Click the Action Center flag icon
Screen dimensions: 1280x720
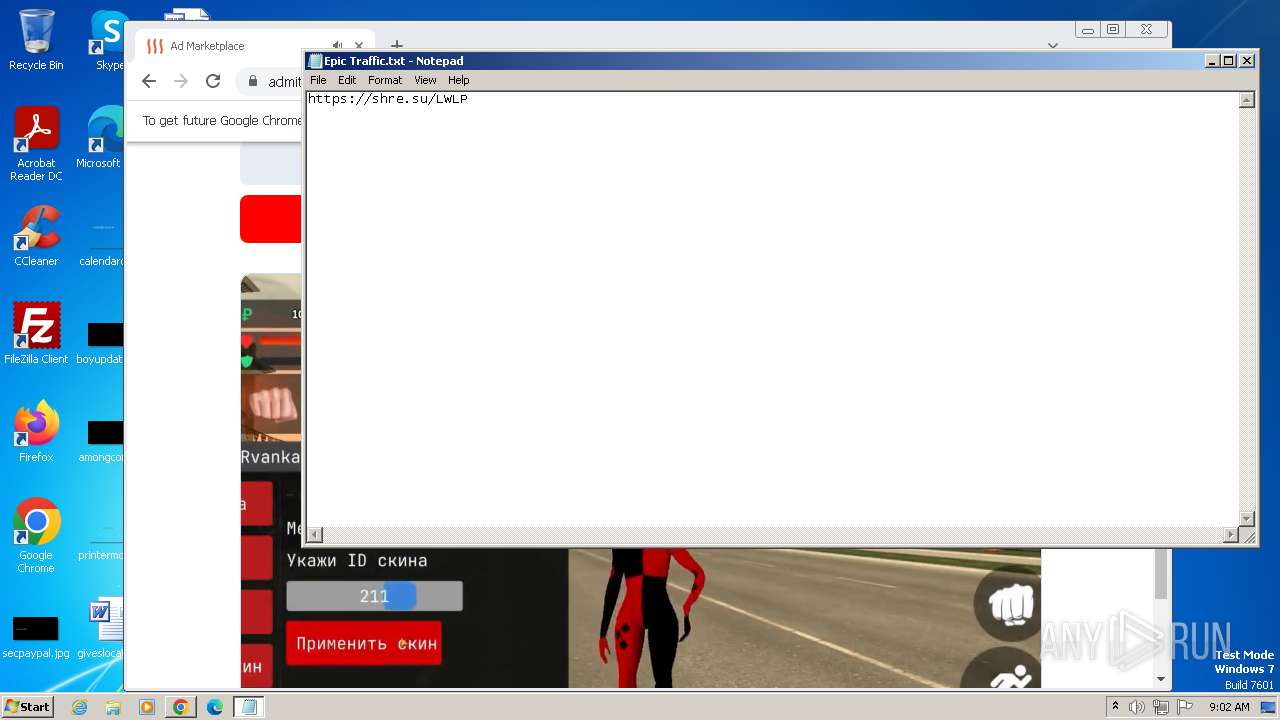coord(1183,707)
